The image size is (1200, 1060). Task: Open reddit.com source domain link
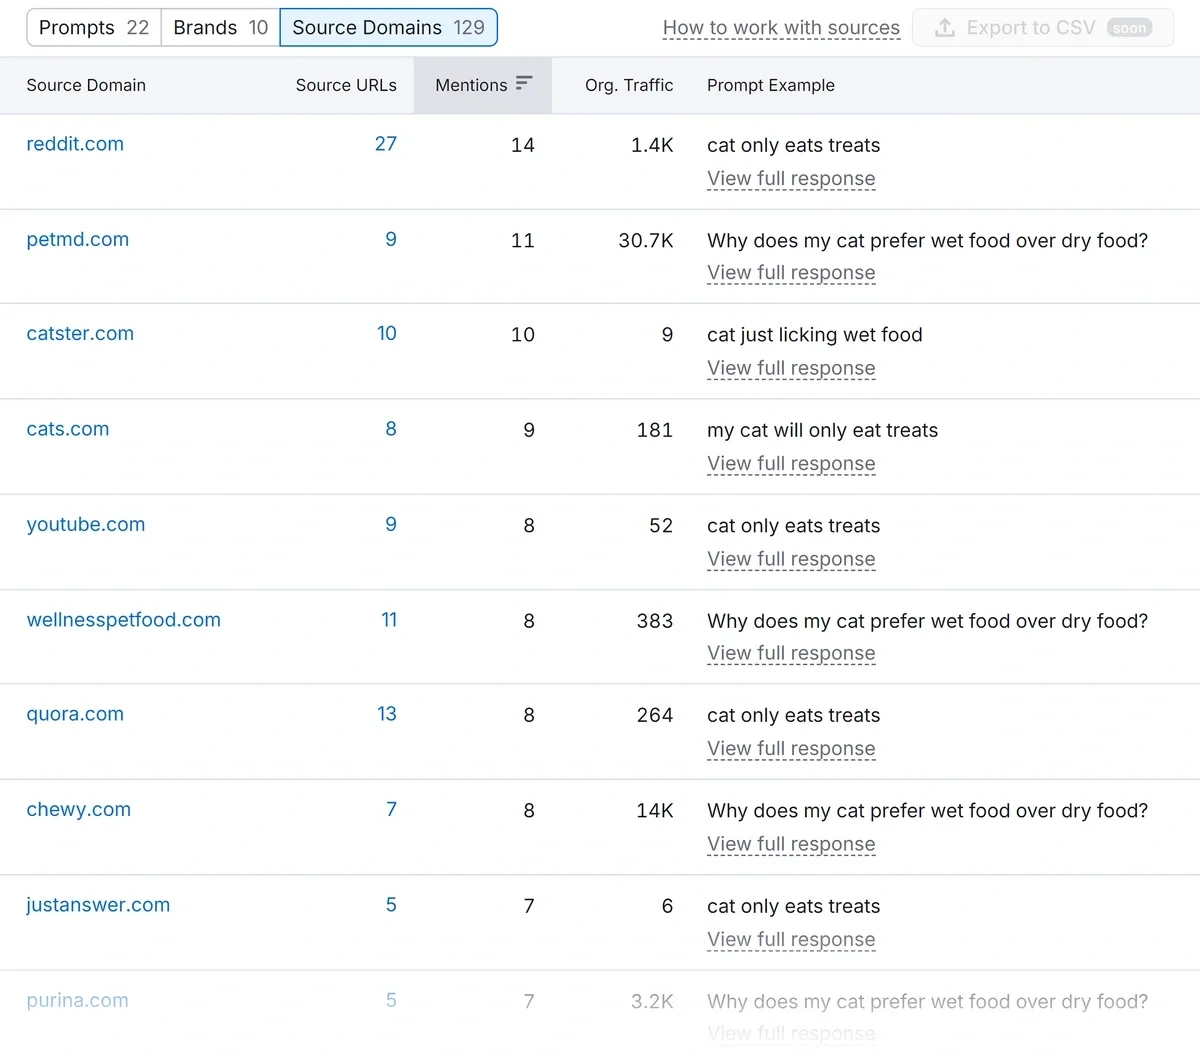(75, 144)
